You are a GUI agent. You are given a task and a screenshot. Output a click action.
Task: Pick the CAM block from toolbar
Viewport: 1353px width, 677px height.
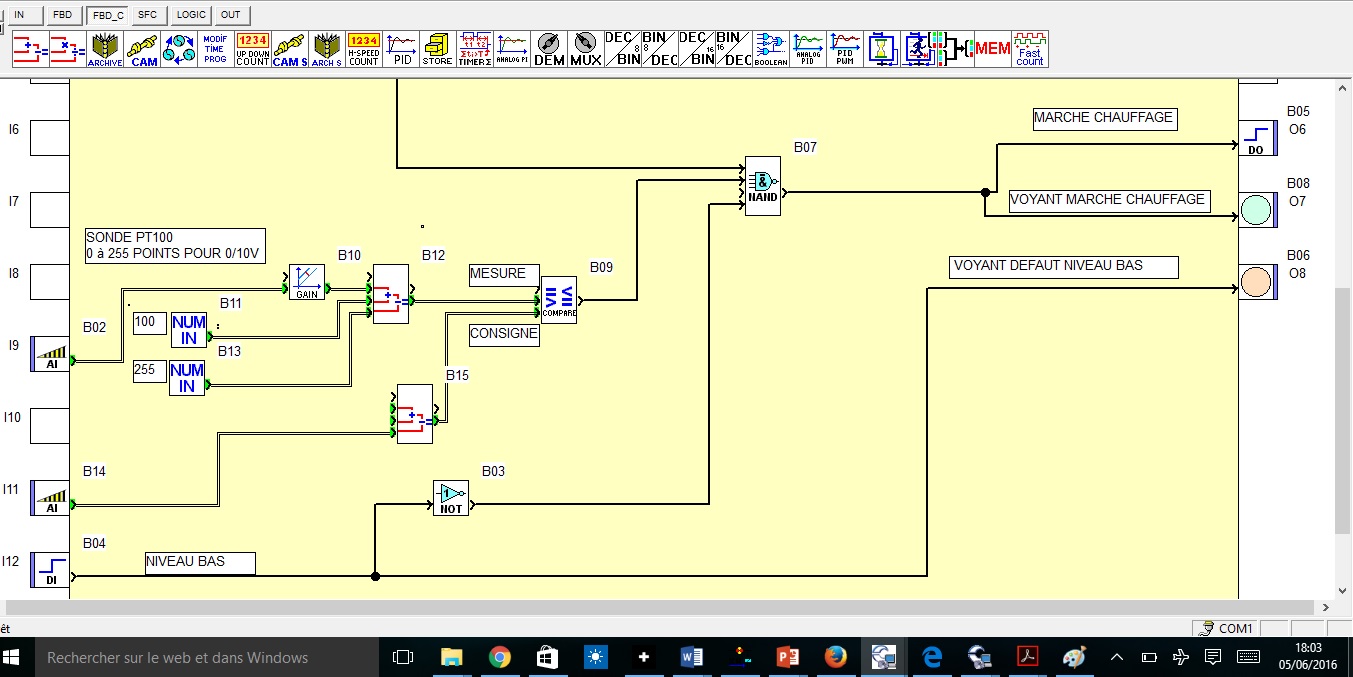144,49
